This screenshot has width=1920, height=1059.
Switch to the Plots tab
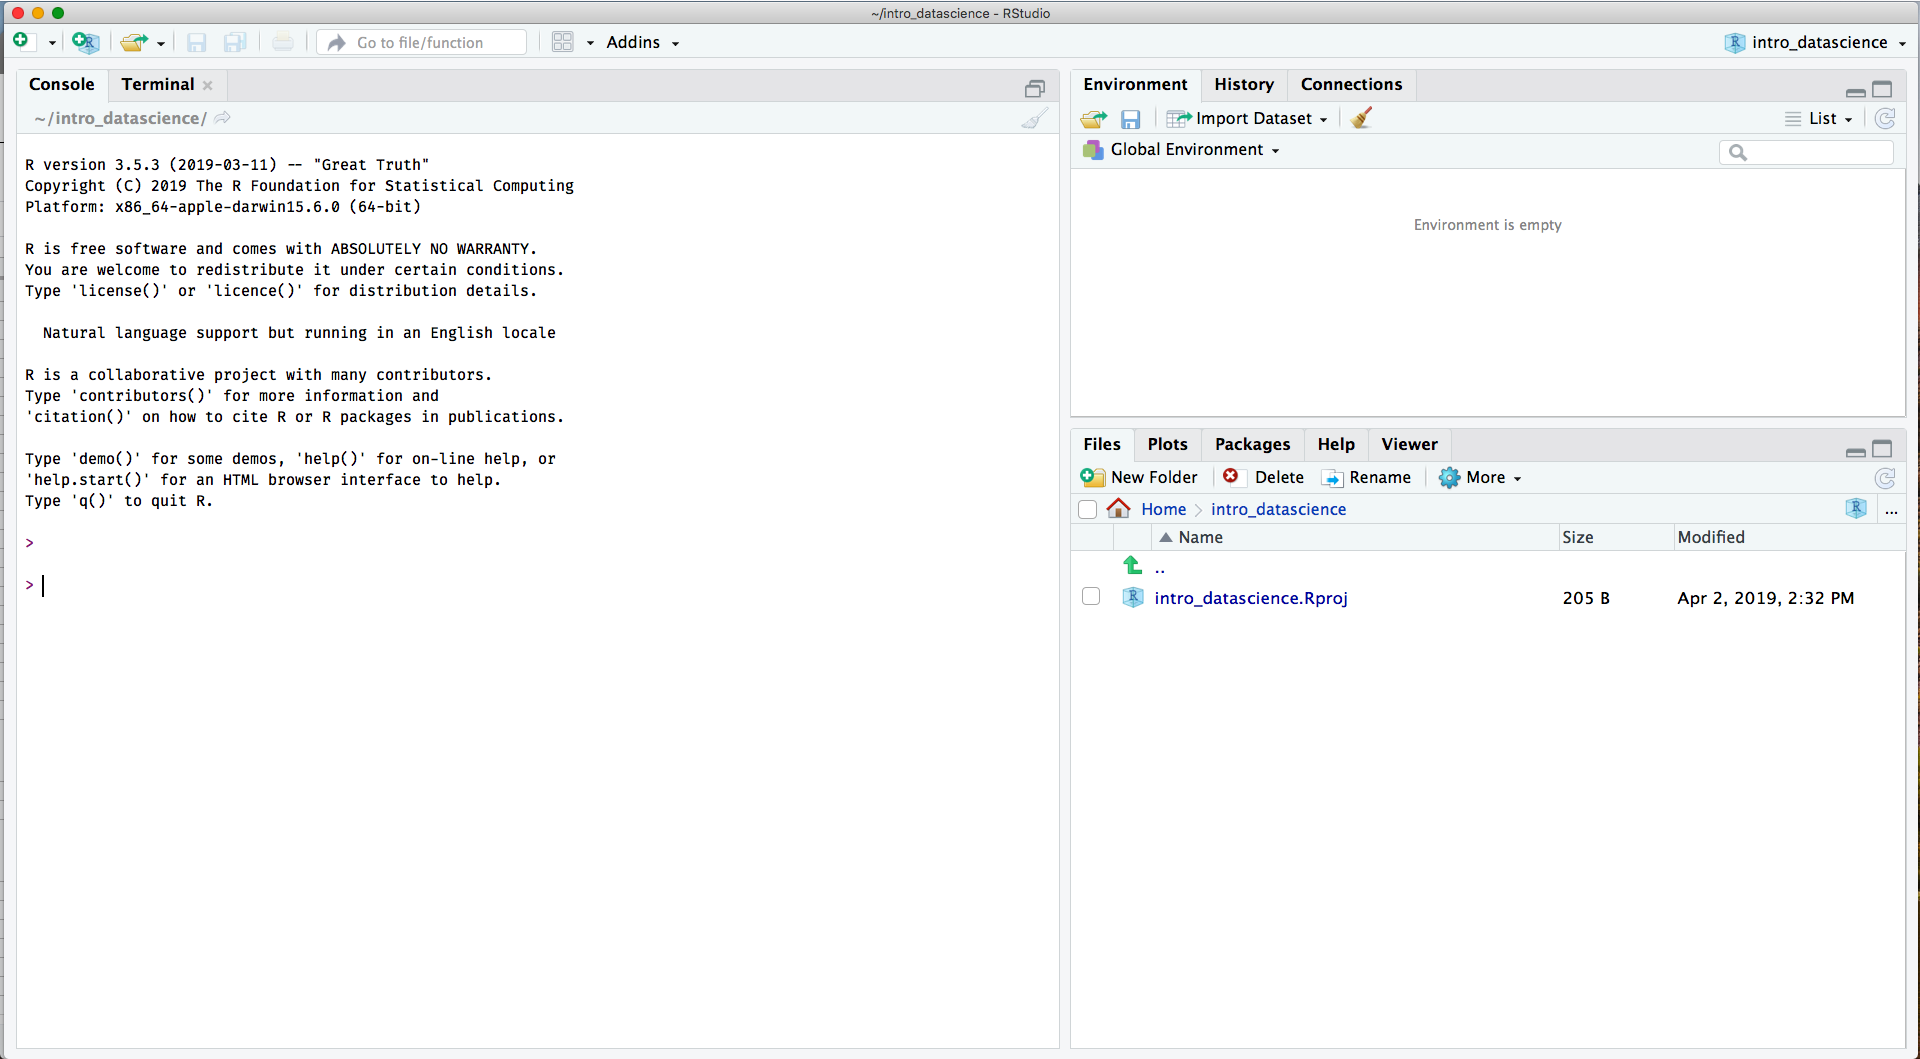tap(1167, 444)
